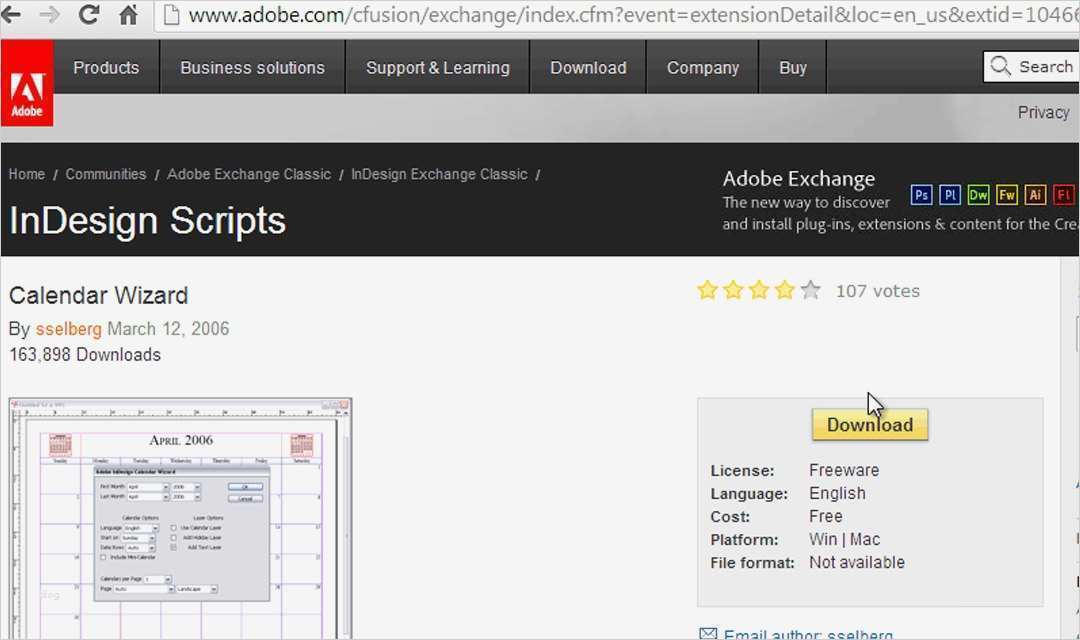This screenshot has height=640, width=1080.
Task: Open author sselberg profile link
Action: coord(69,329)
